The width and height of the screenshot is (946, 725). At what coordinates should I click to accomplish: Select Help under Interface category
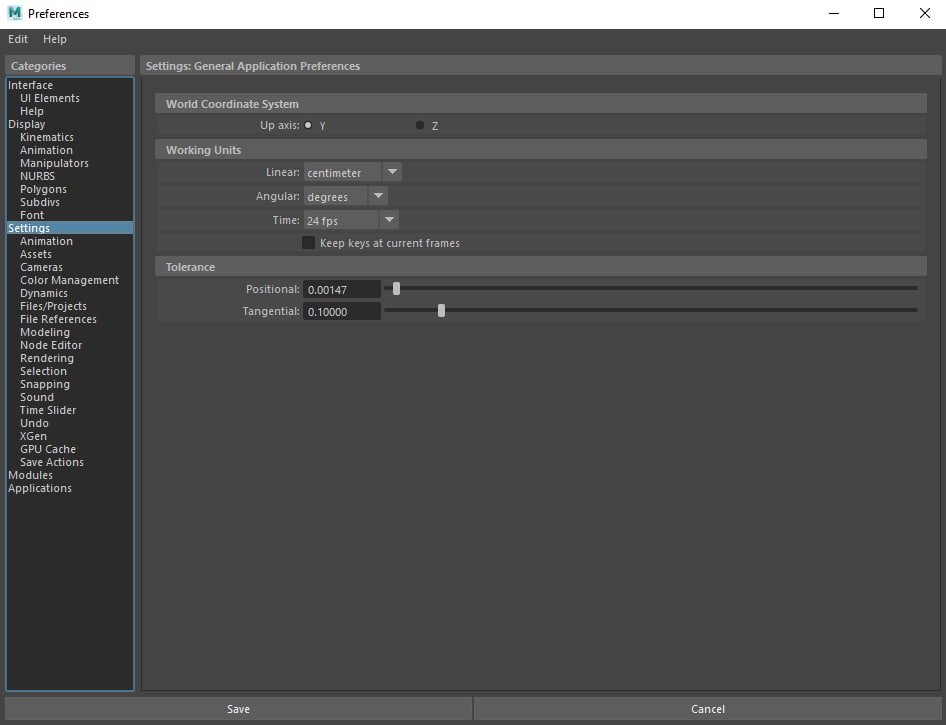pos(31,111)
